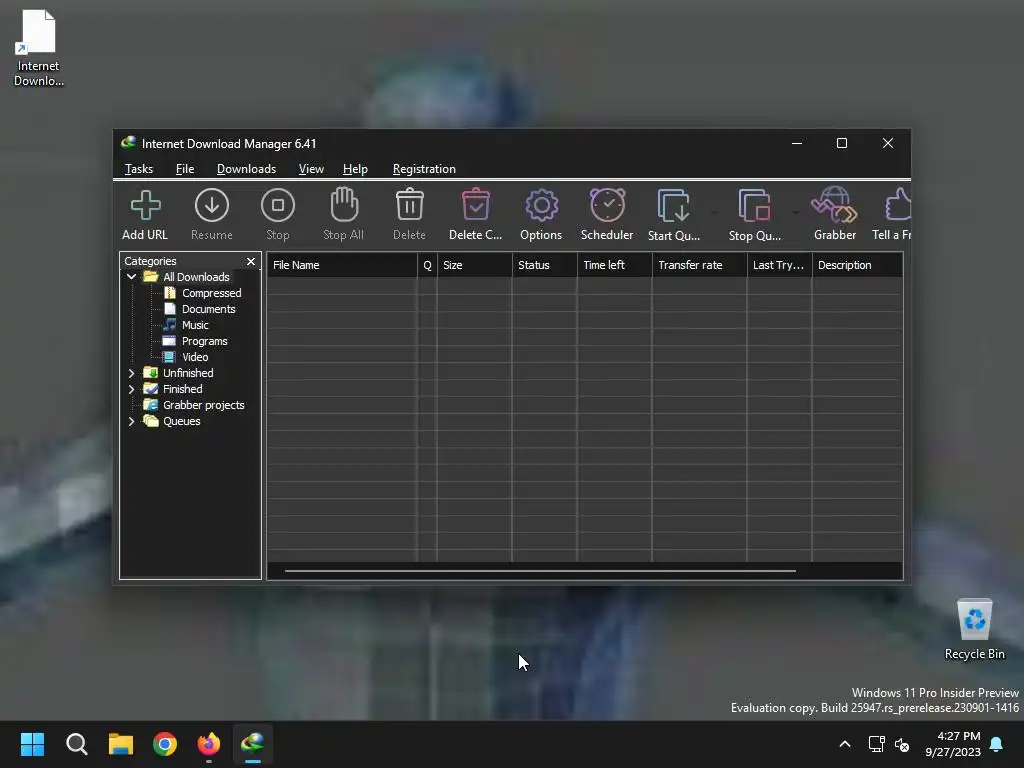Click the Stop All hand icon
The height and width of the screenshot is (768, 1024).
coord(344,204)
